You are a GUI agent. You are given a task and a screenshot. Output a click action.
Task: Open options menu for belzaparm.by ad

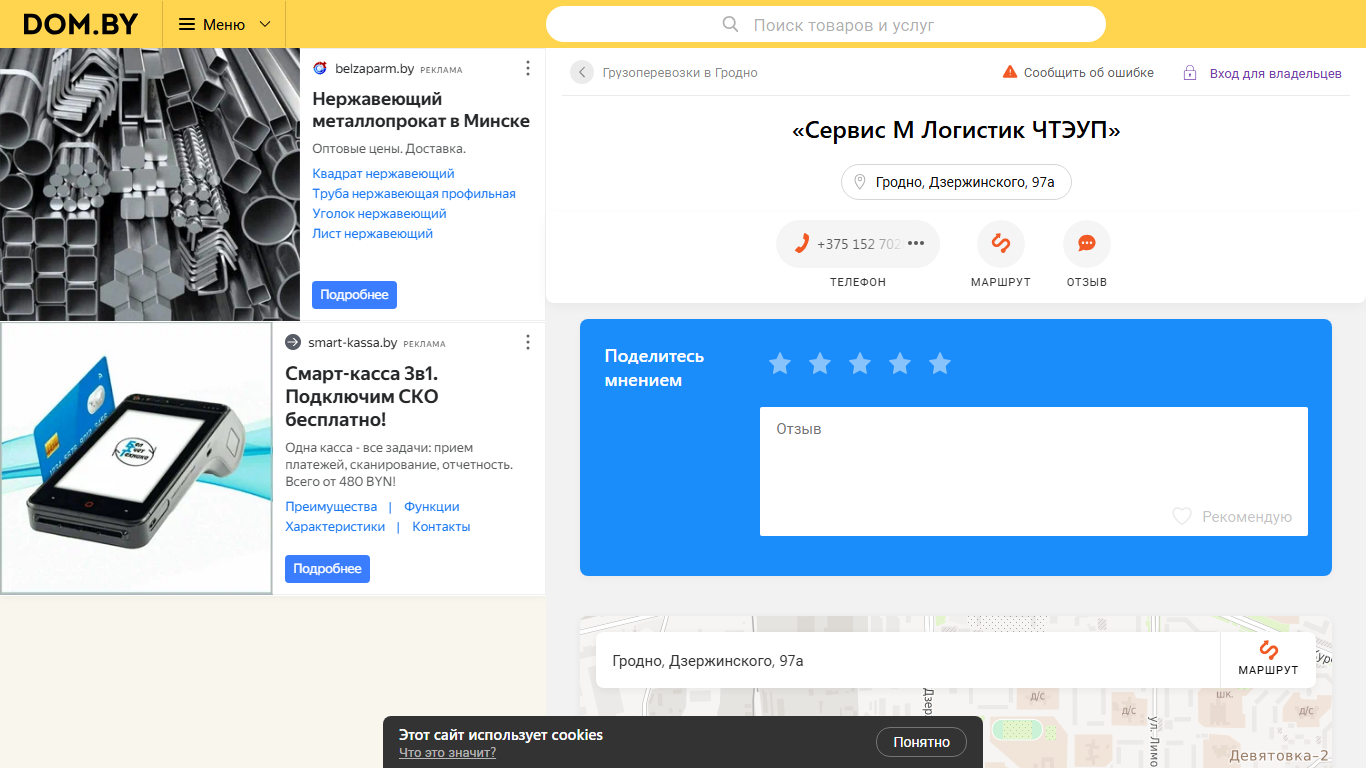coord(528,68)
